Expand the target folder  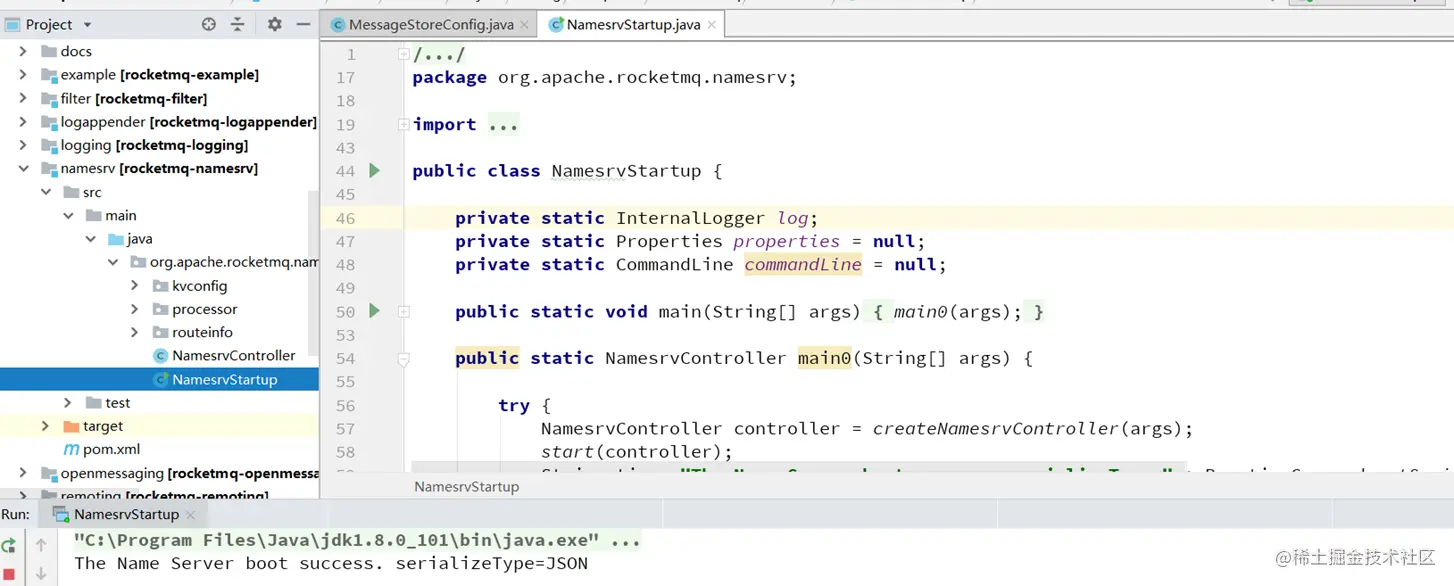click(46, 426)
